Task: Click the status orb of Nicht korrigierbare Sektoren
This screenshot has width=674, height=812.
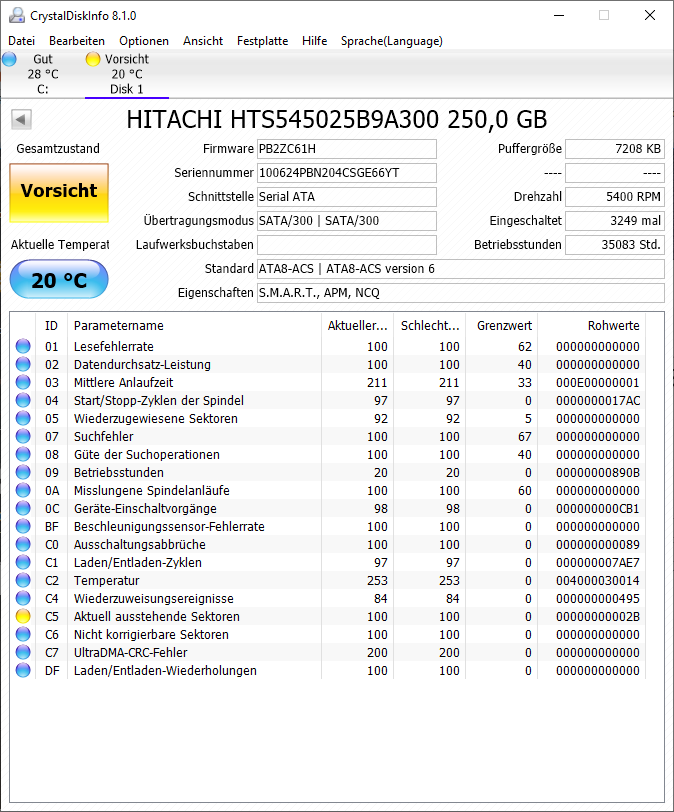Action: pyautogui.click(x=23, y=634)
